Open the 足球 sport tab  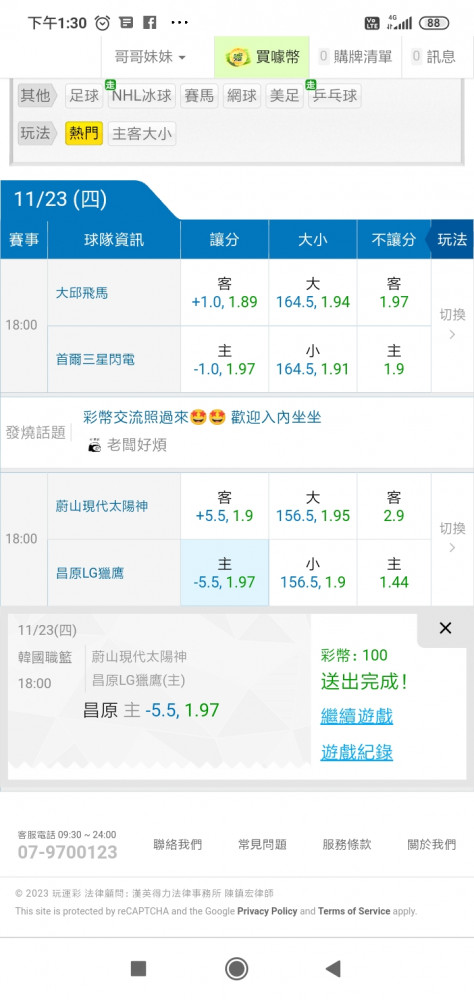(x=84, y=96)
